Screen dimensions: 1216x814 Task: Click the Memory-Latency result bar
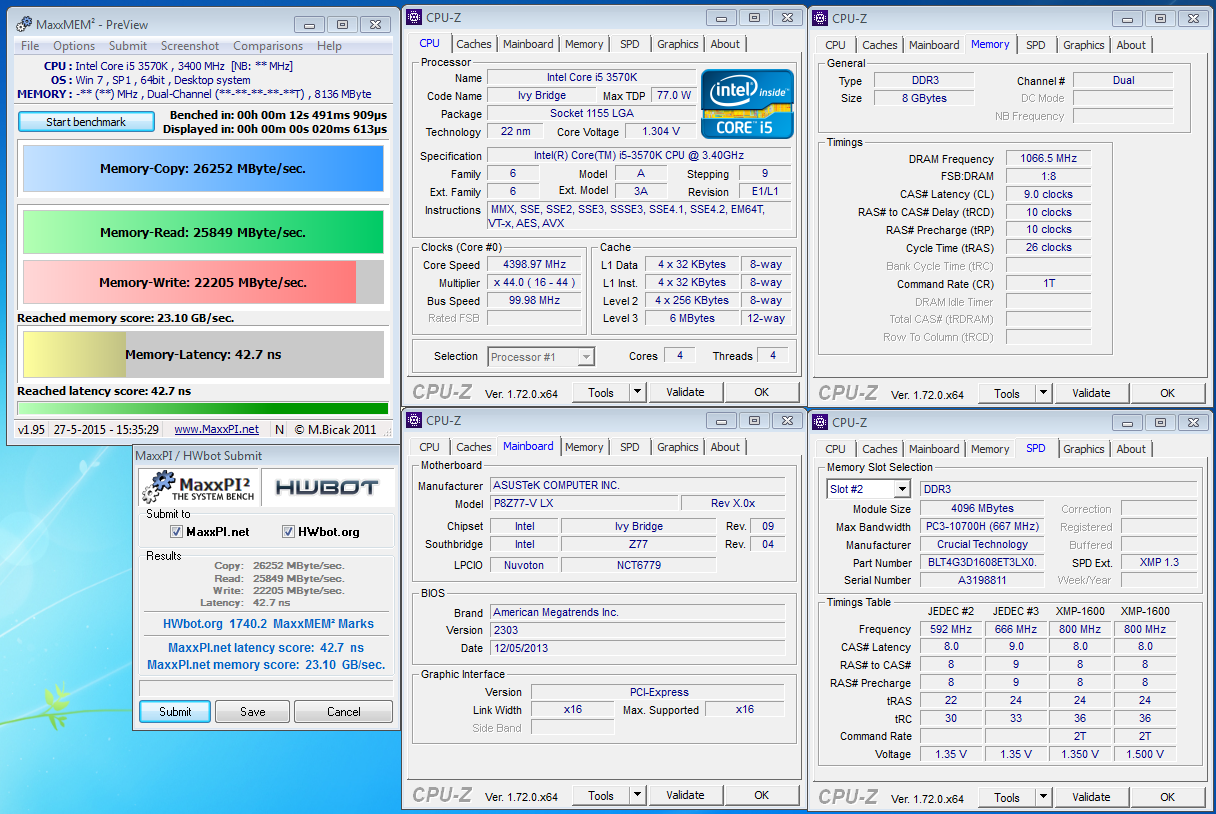pos(203,354)
